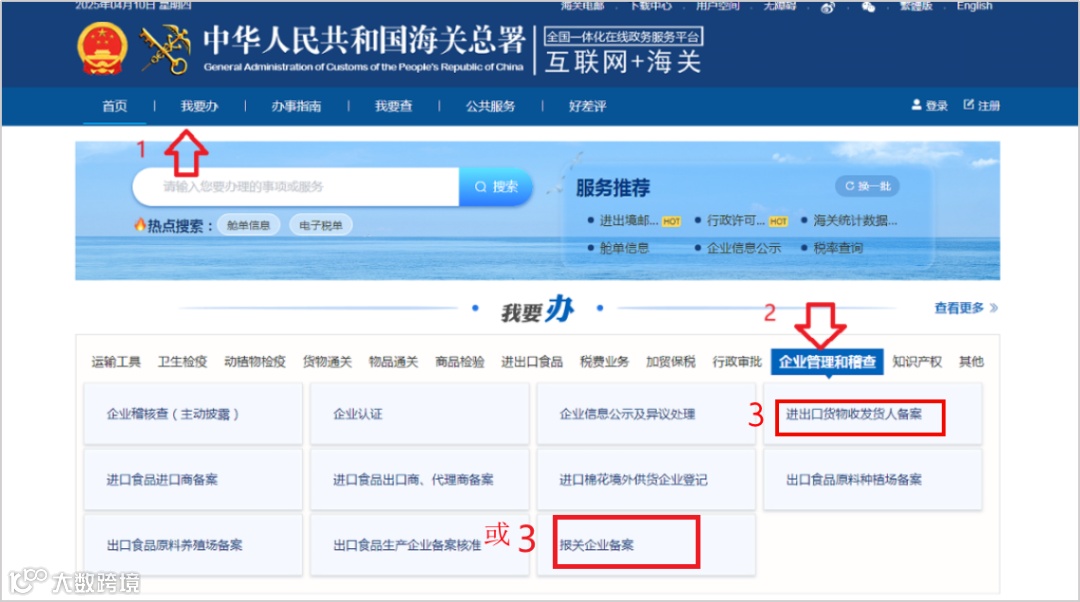Open 出口食品原料养殖场备案 card
The height and width of the screenshot is (602, 1080).
(x=193, y=546)
